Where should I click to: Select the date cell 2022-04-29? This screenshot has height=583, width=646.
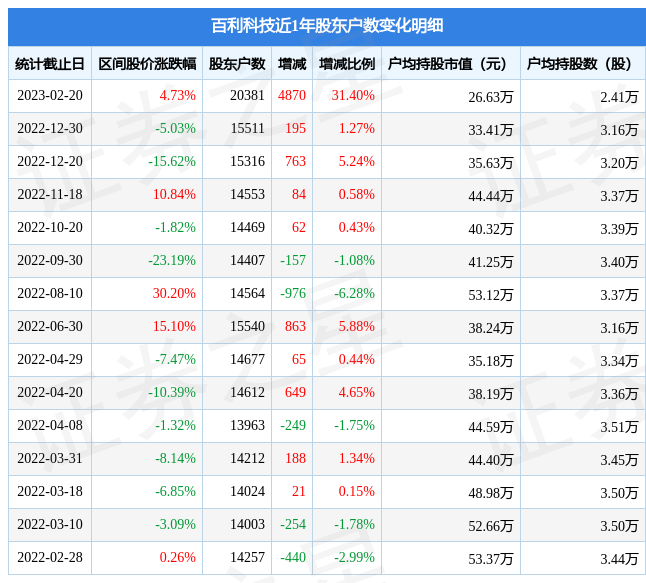point(50,359)
